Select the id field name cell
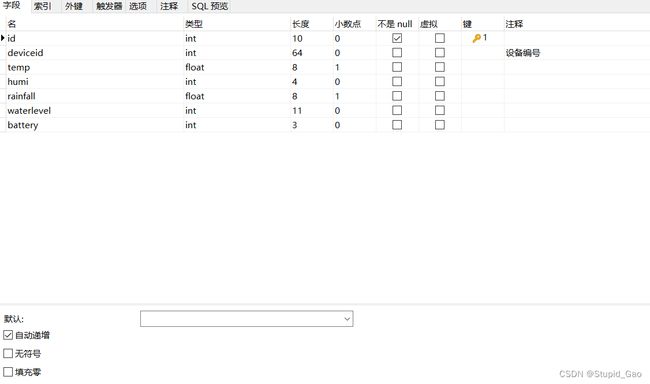Screen dimensions: 650x384 [x=94, y=38]
